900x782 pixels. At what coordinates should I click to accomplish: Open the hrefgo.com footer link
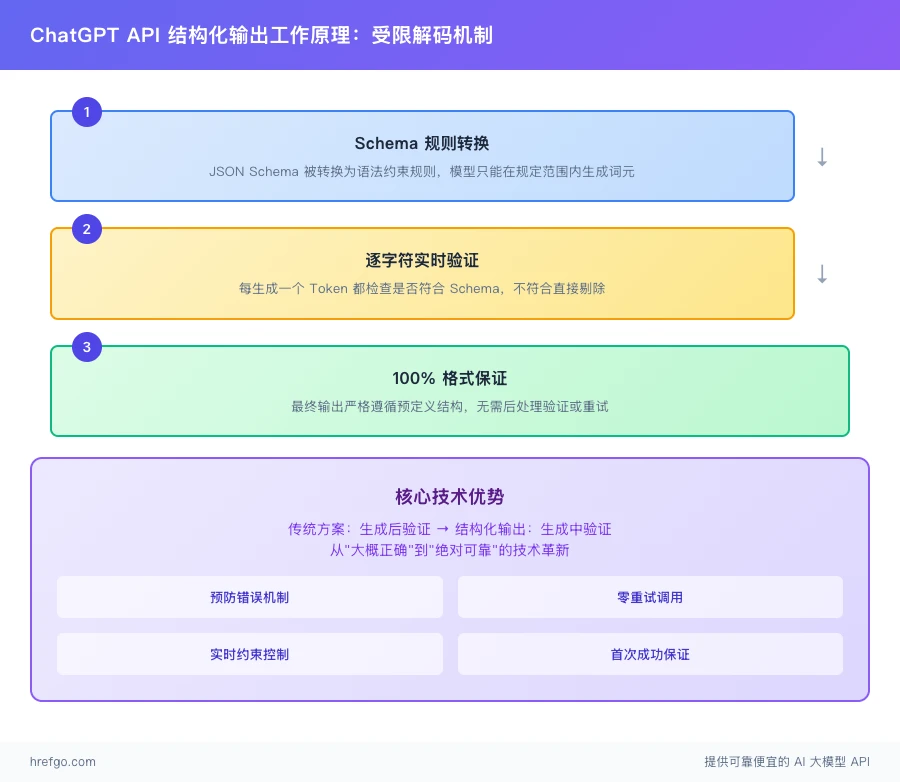[x=63, y=761]
